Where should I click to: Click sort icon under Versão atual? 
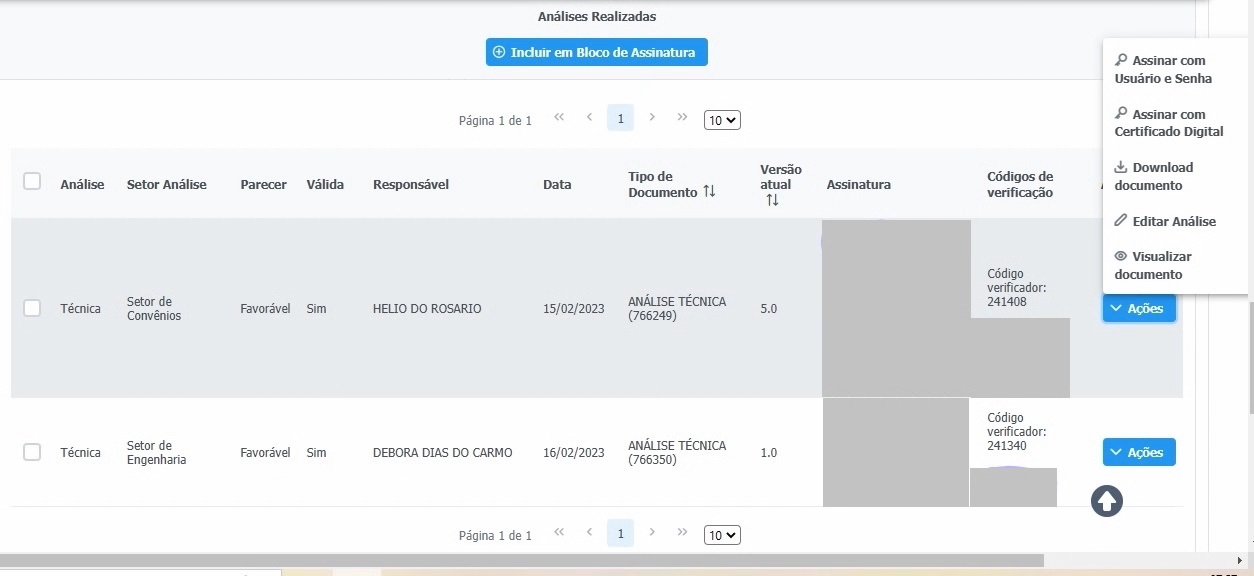(x=772, y=200)
